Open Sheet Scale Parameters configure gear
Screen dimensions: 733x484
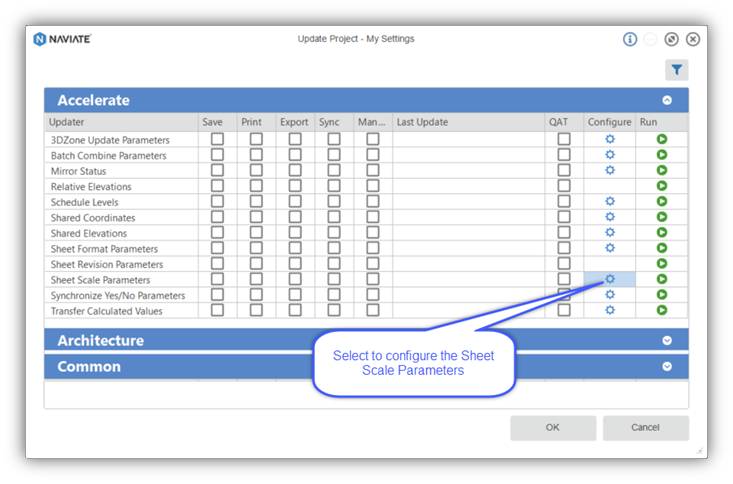(610, 279)
